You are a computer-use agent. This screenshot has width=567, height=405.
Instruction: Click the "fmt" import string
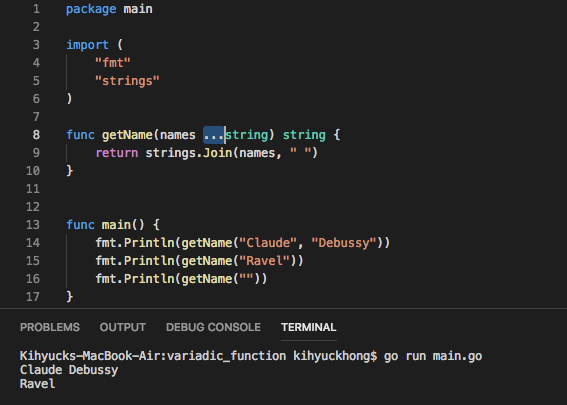tap(112, 63)
